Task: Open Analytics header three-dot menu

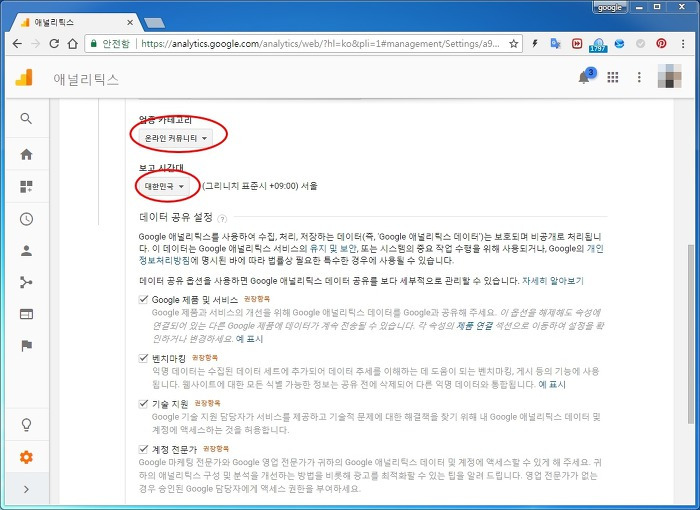Action: coord(639,77)
